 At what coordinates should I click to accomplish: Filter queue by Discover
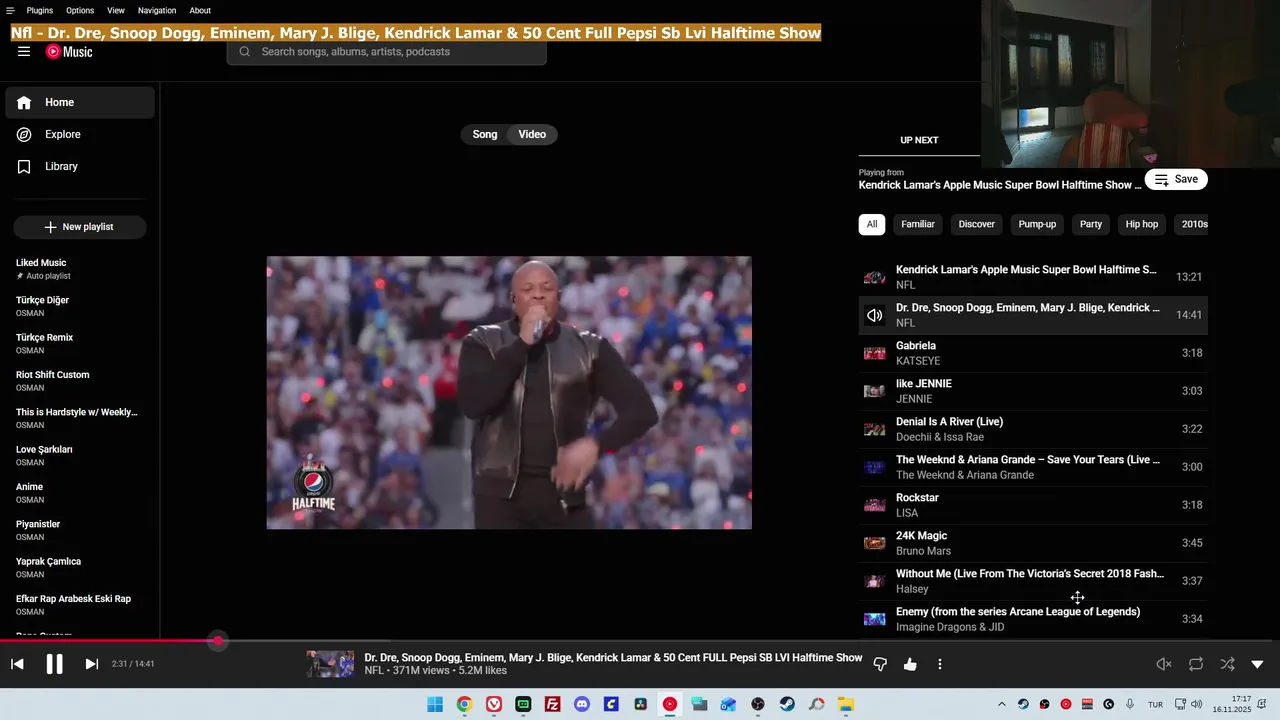[x=977, y=224]
